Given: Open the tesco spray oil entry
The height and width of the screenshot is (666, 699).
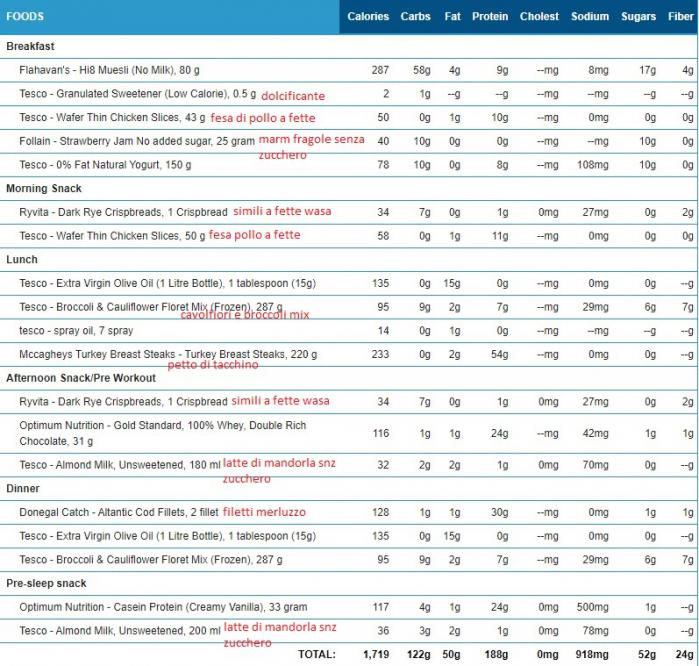Looking at the screenshot, I should coord(76,330).
